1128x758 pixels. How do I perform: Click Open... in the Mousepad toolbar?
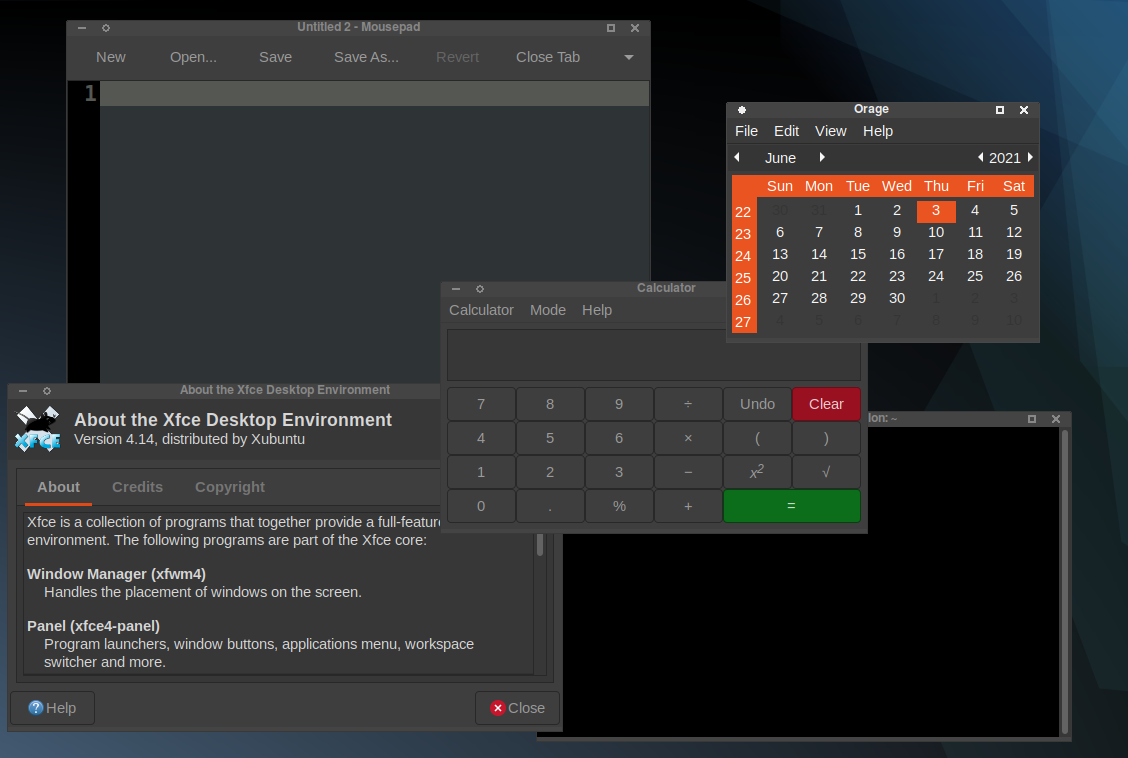point(193,57)
